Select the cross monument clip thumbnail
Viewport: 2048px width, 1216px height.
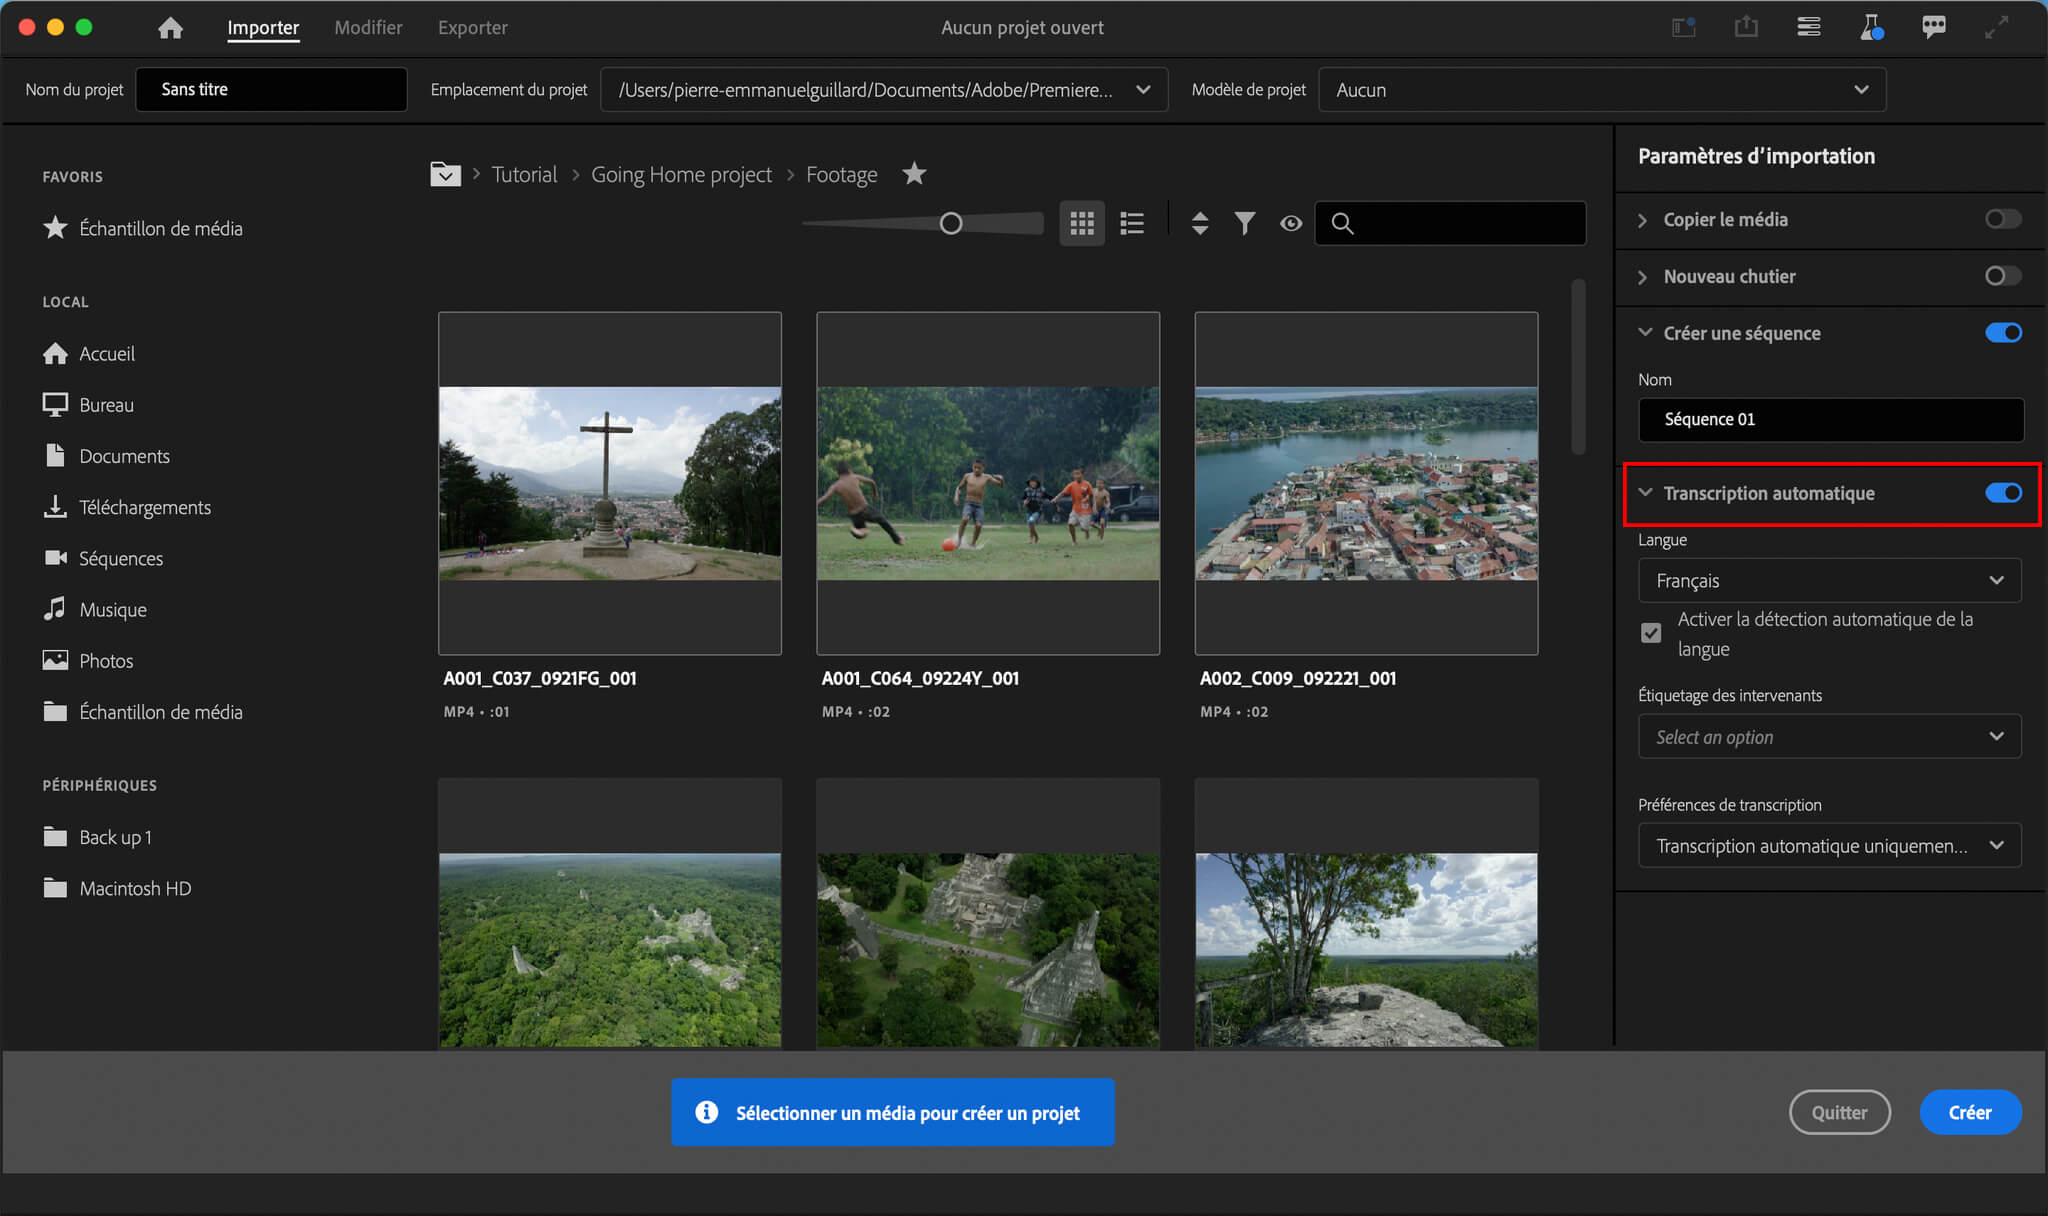tap(610, 484)
